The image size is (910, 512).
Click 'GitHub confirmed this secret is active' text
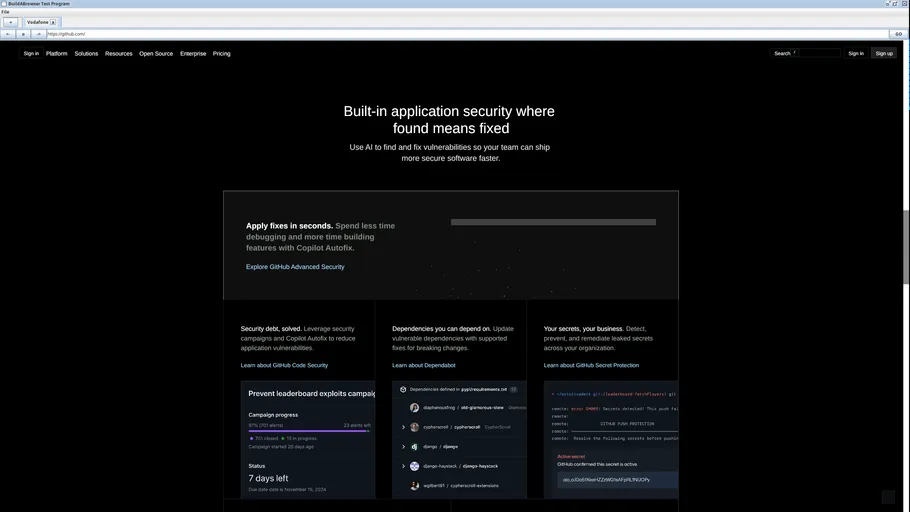click(x=597, y=464)
